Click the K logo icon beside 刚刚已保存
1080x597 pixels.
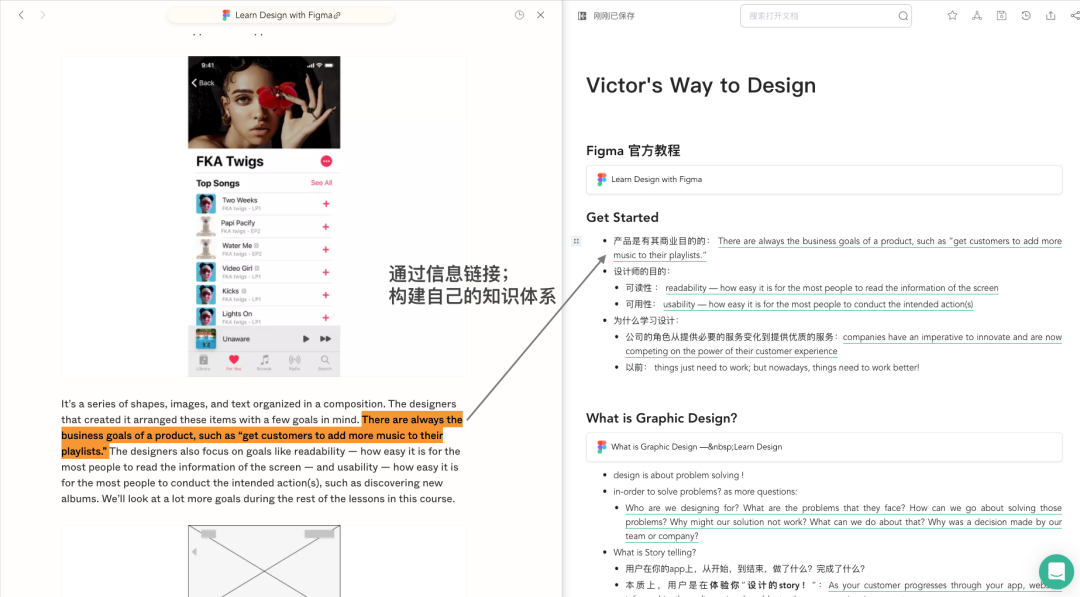pos(582,15)
